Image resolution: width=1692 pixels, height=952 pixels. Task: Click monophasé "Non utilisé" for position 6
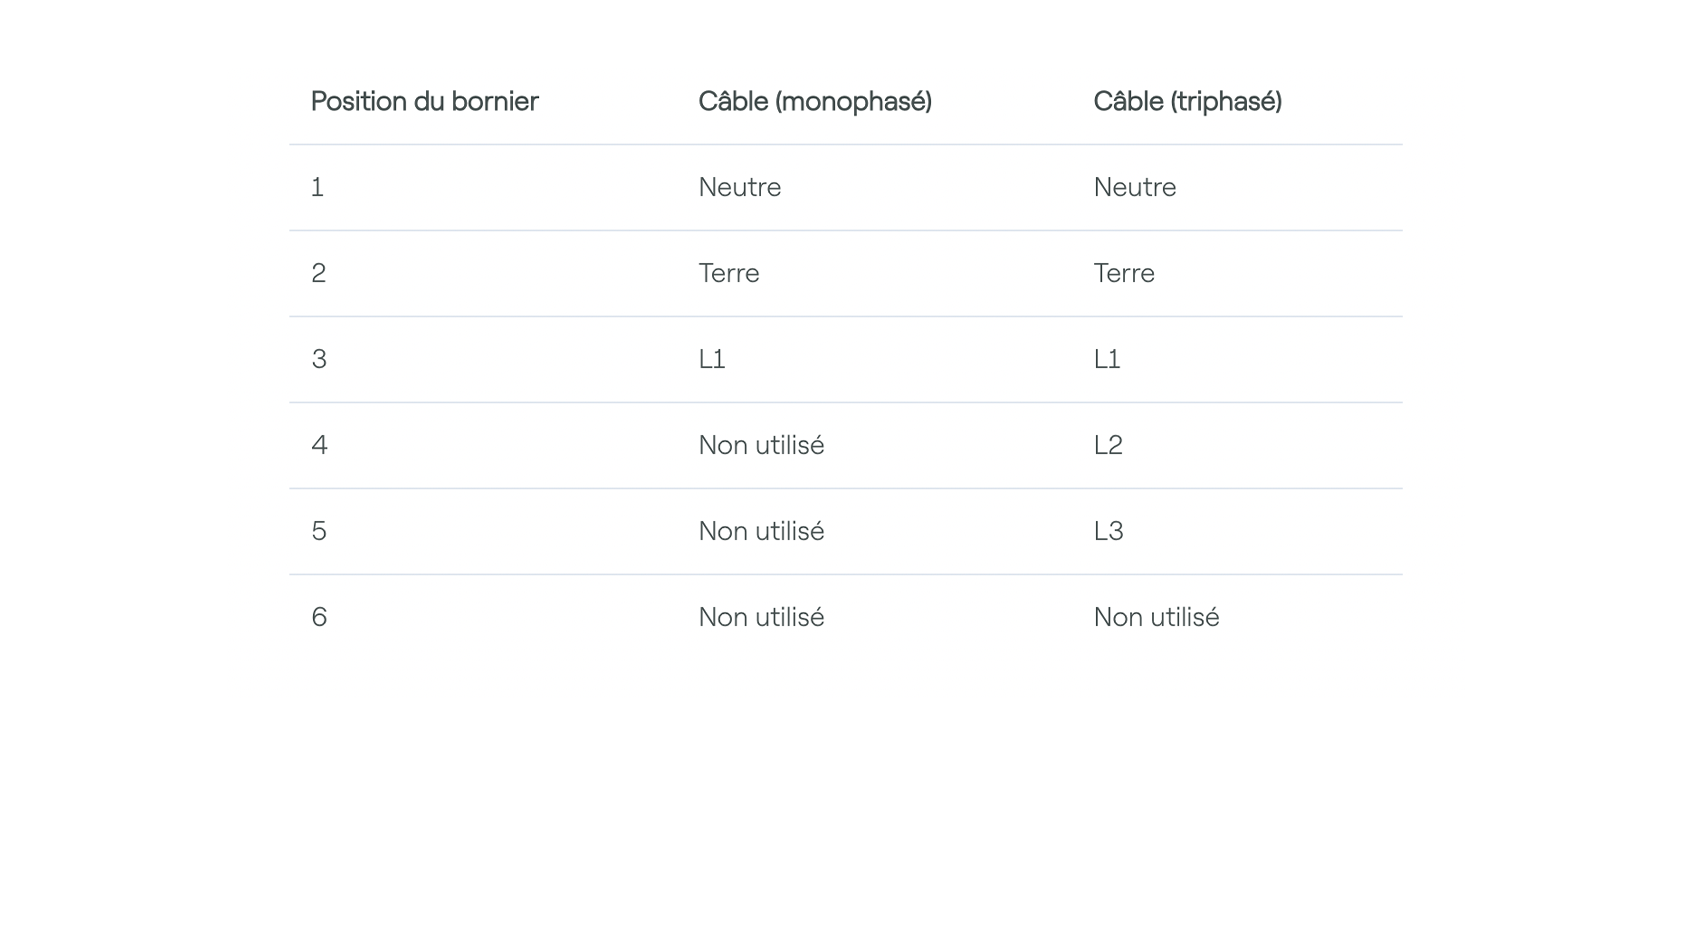click(x=761, y=617)
